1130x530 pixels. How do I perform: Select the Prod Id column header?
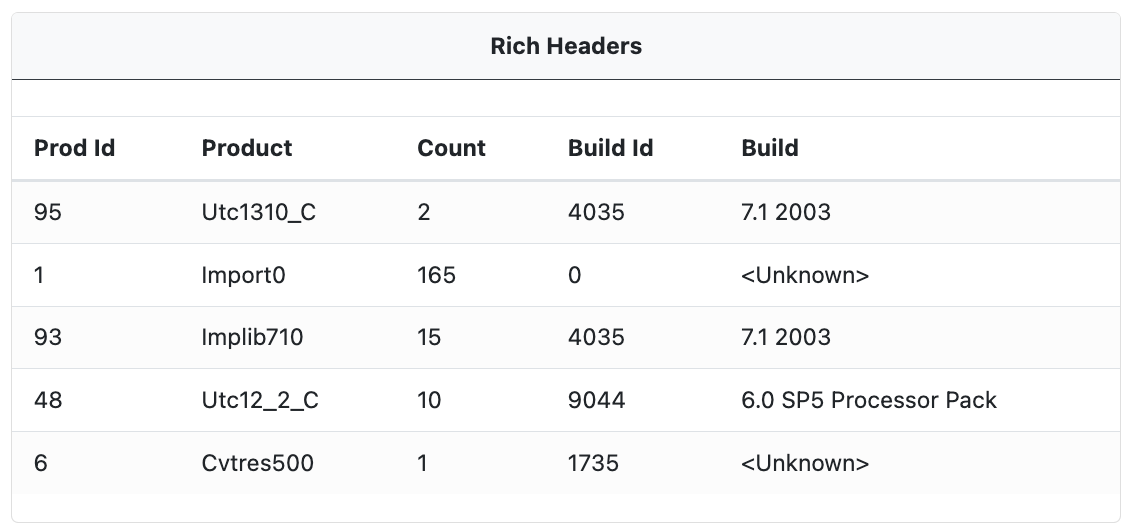coord(74,148)
